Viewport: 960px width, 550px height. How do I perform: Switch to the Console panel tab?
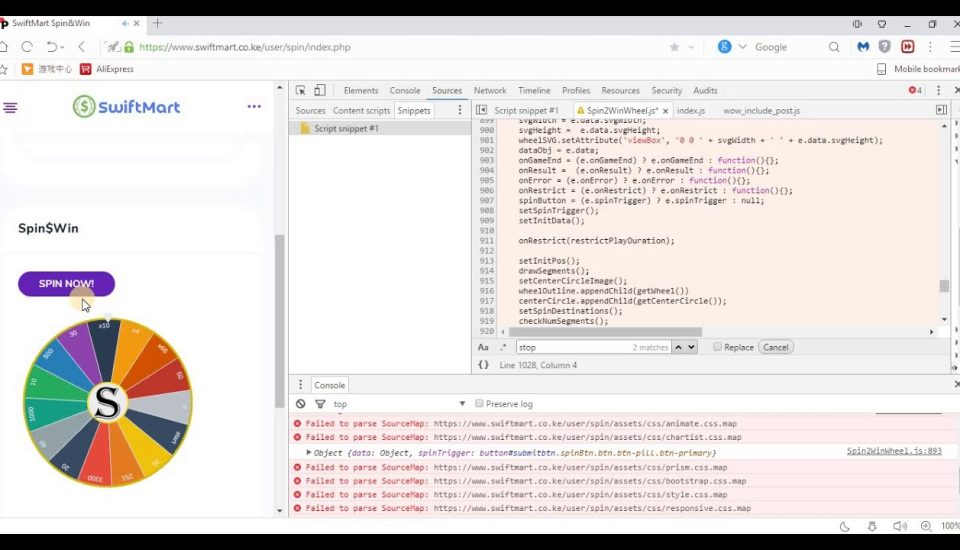point(405,91)
